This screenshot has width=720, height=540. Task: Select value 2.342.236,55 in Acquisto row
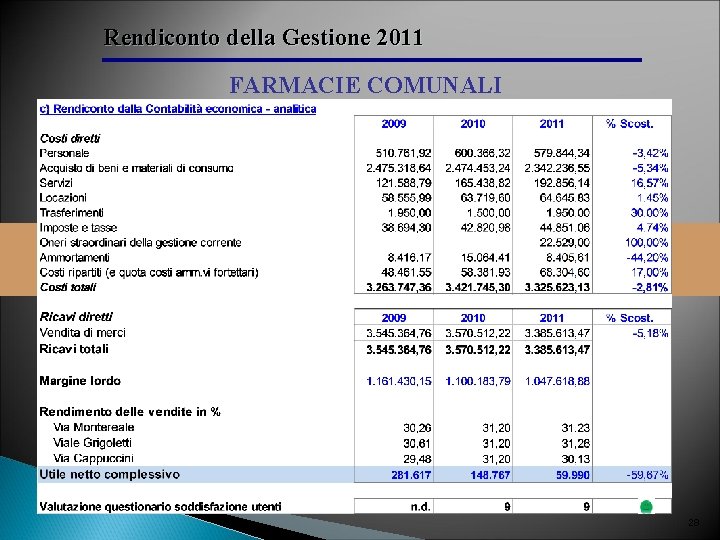(x=557, y=168)
